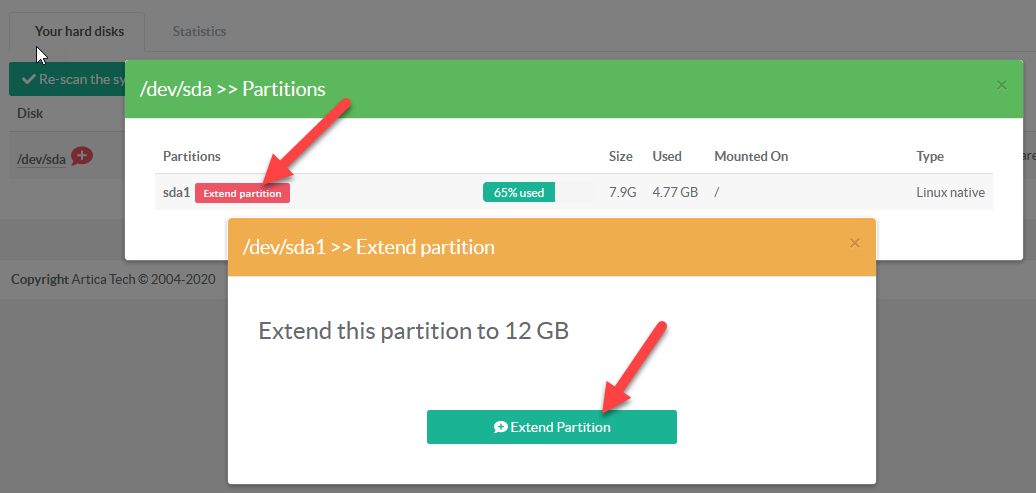Click the Linux native type cell
Image resolution: width=1036 pixels, height=493 pixels.
950,192
